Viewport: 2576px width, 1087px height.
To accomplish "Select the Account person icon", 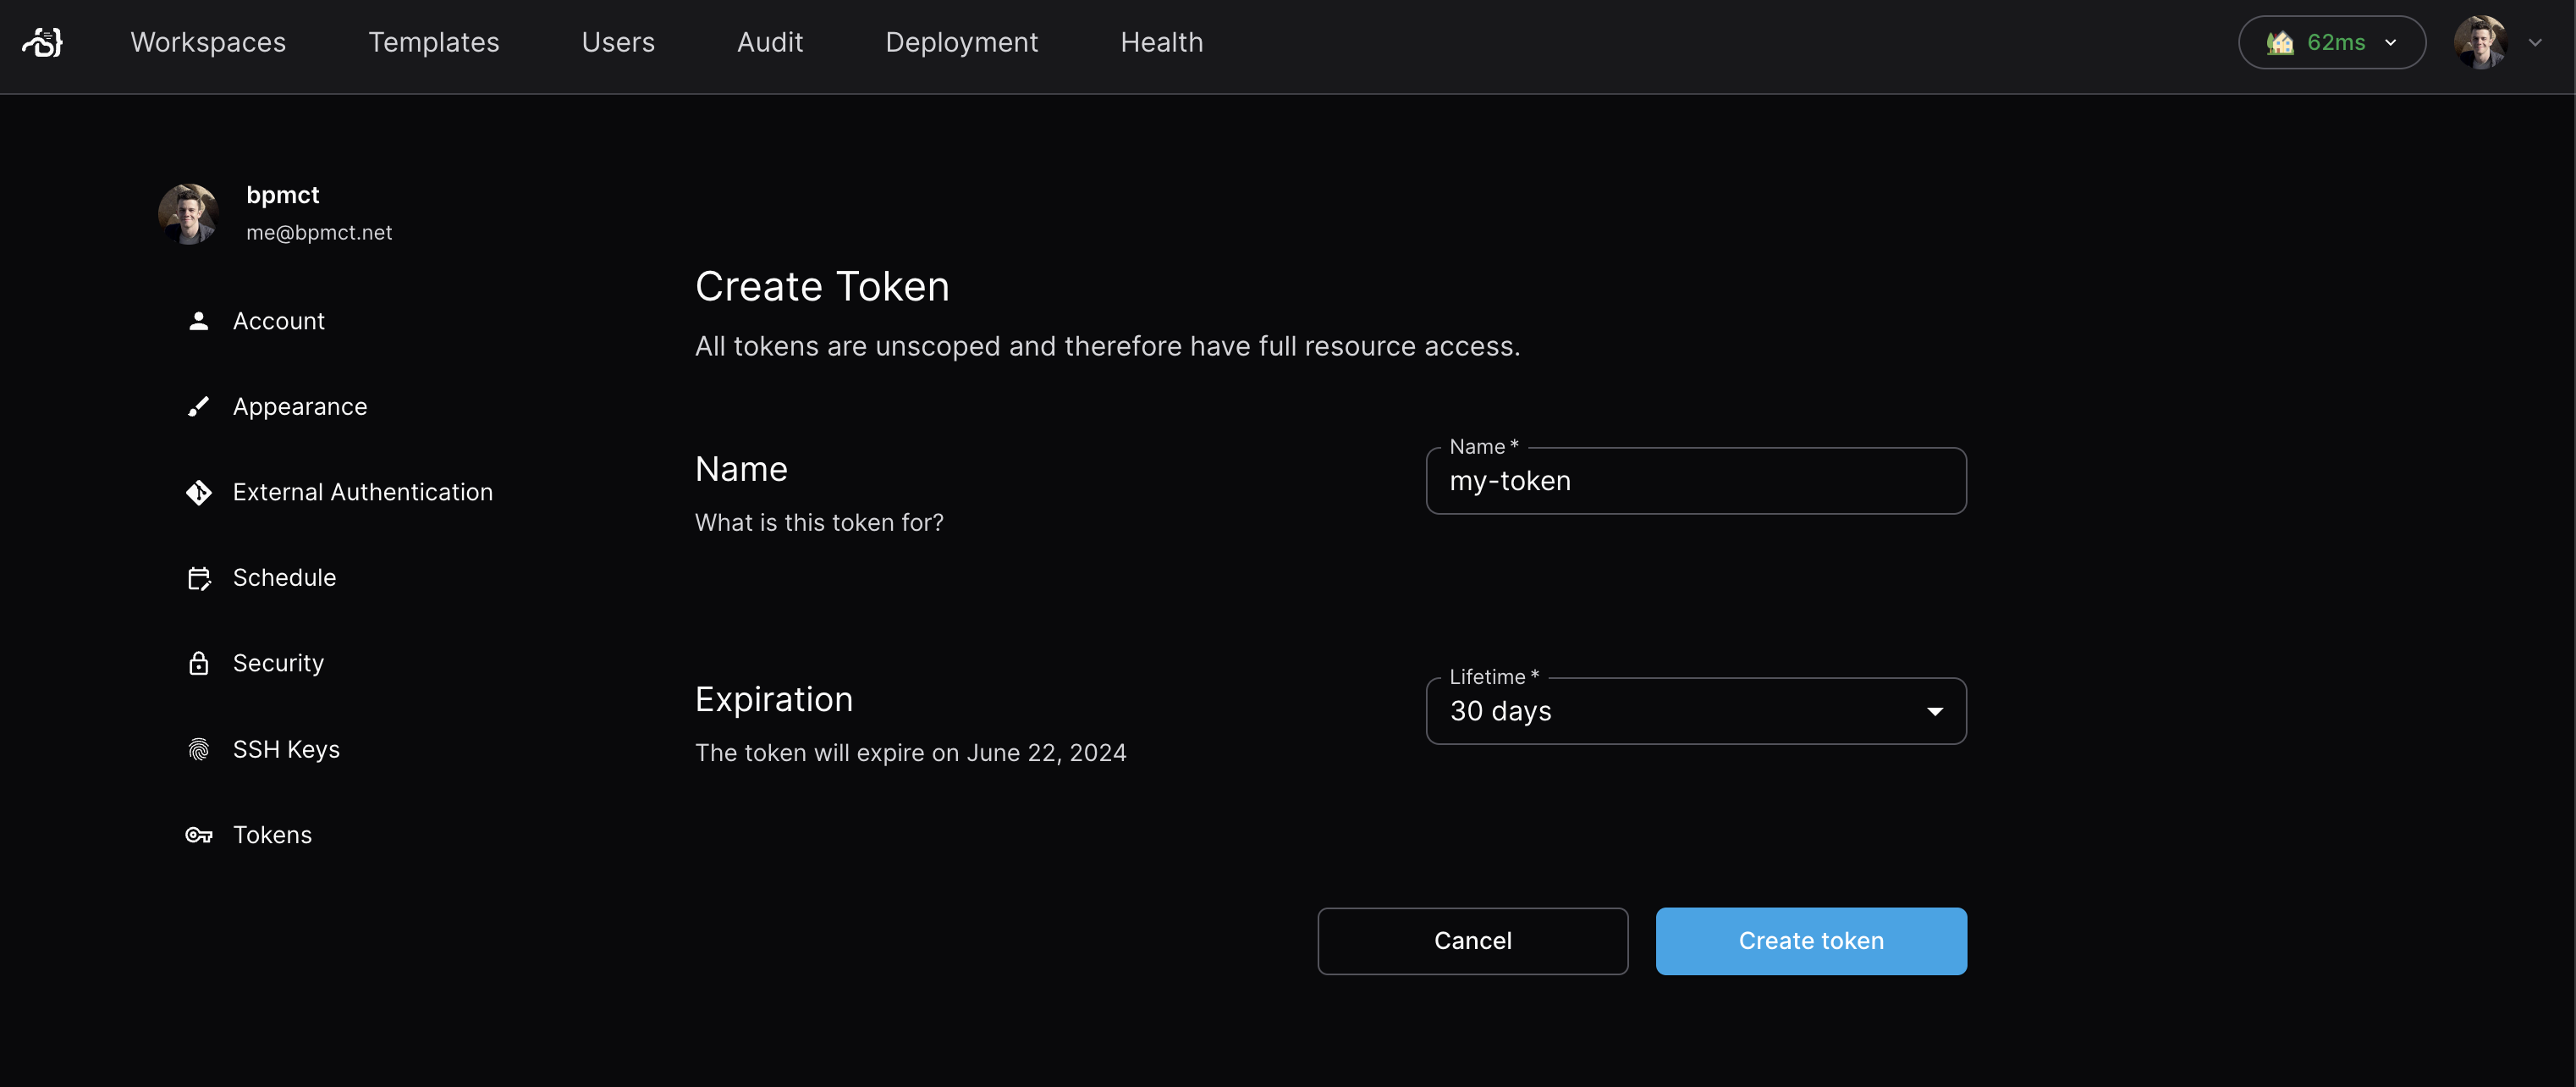I will click(199, 320).
